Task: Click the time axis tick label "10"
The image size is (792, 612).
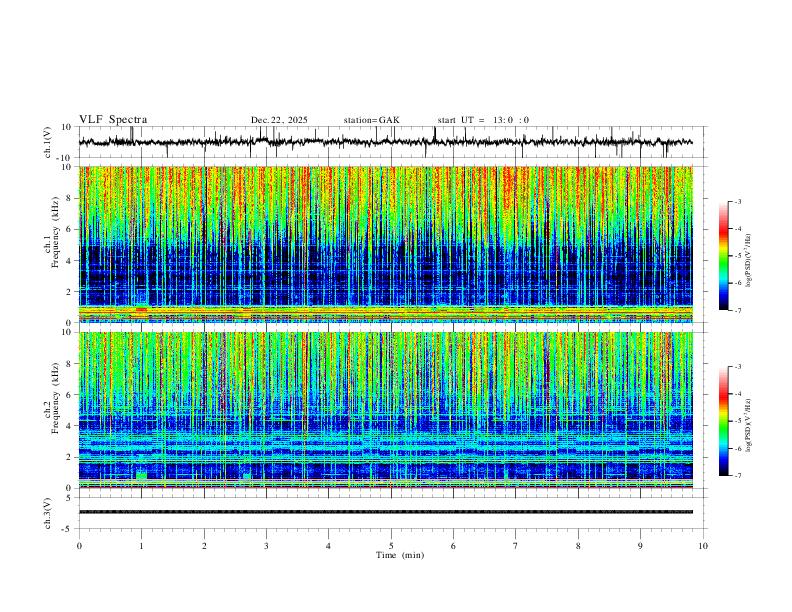Action: (x=703, y=546)
